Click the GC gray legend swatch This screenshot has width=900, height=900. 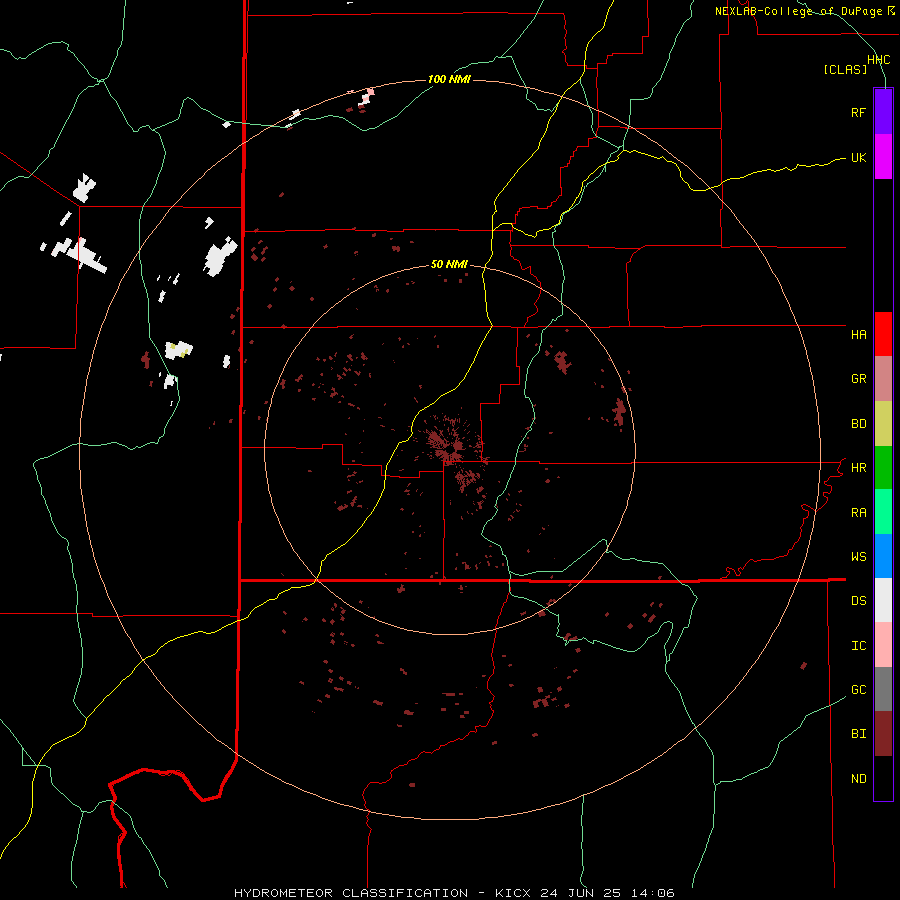point(883,689)
